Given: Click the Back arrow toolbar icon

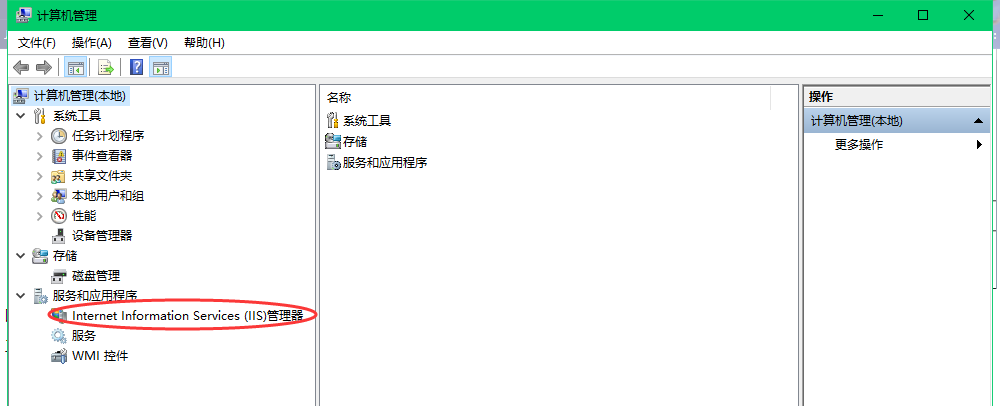Looking at the screenshot, I should click(x=21, y=67).
